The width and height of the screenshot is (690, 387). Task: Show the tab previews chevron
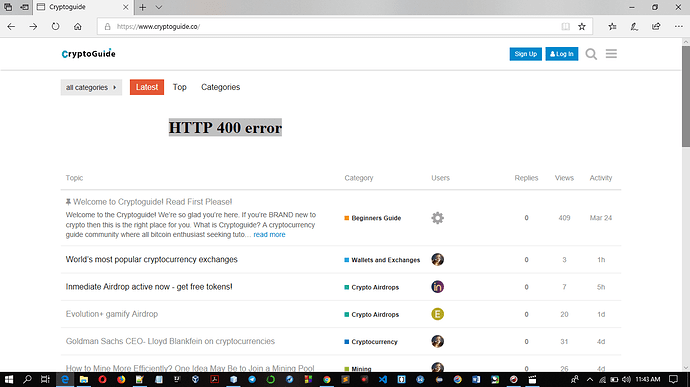[x=159, y=7]
